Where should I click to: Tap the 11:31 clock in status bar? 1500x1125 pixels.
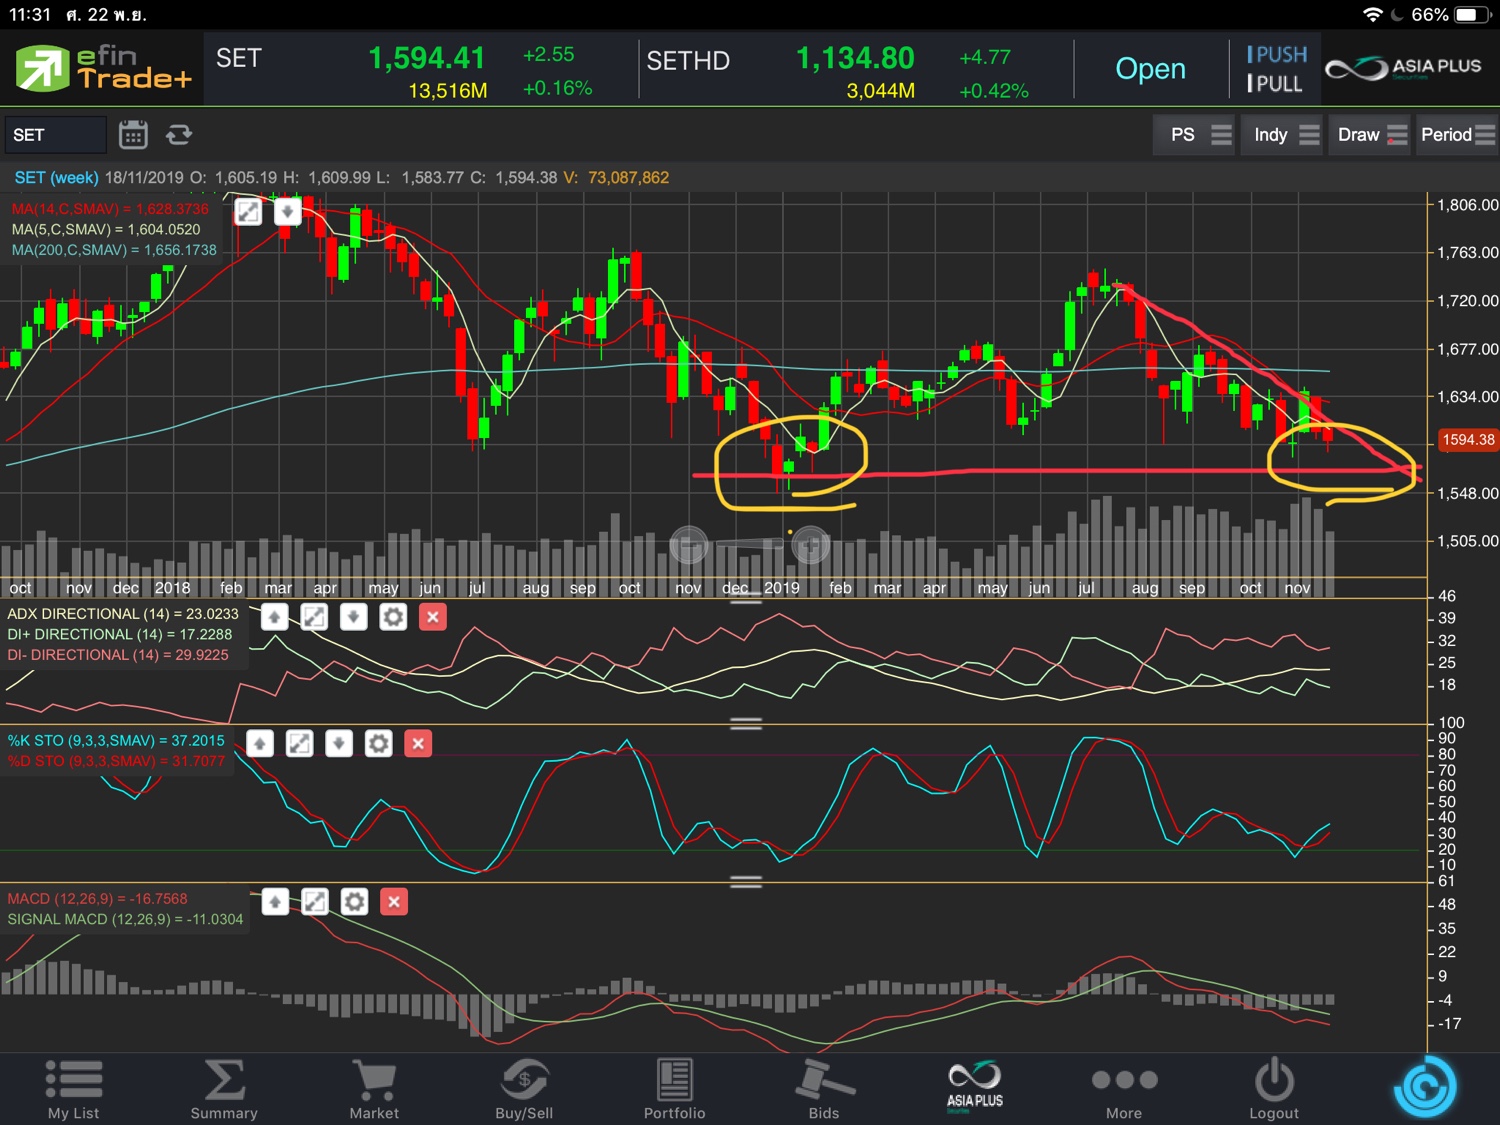pyautogui.click(x=30, y=15)
